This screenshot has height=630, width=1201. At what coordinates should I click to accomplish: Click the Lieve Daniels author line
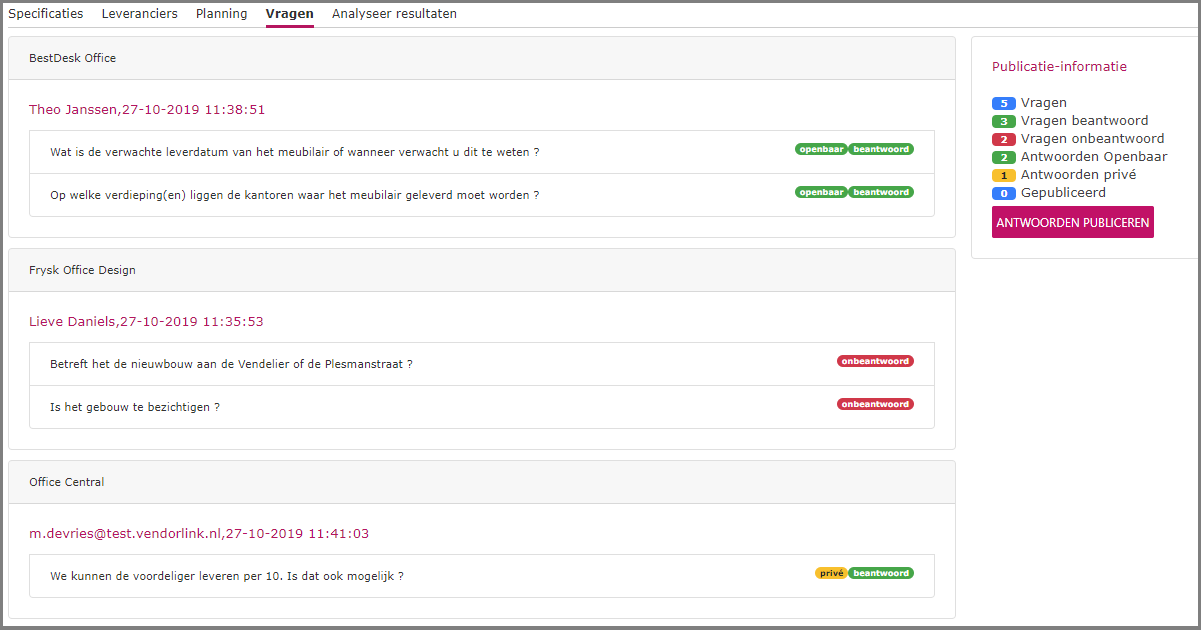[146, 322]
